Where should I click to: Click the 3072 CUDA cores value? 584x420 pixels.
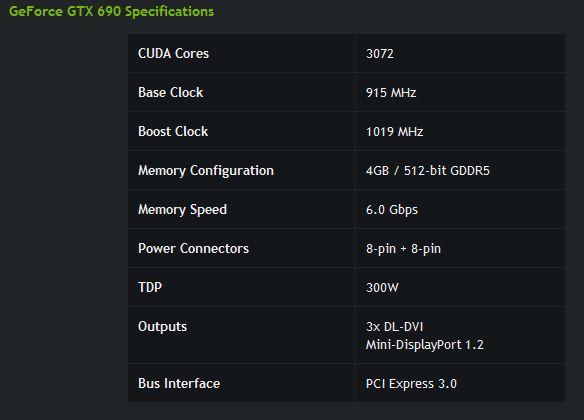[380, 54]
